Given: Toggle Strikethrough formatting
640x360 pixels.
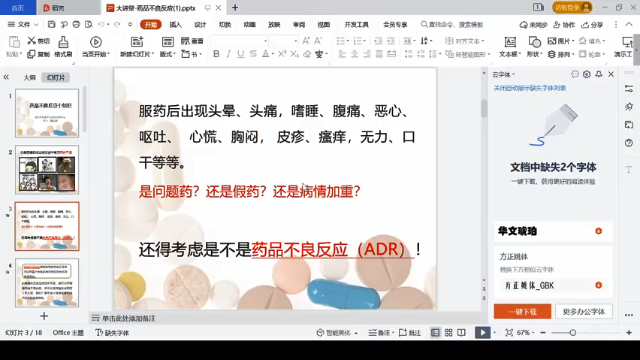Looking at the screenshot, I should 253,54.
